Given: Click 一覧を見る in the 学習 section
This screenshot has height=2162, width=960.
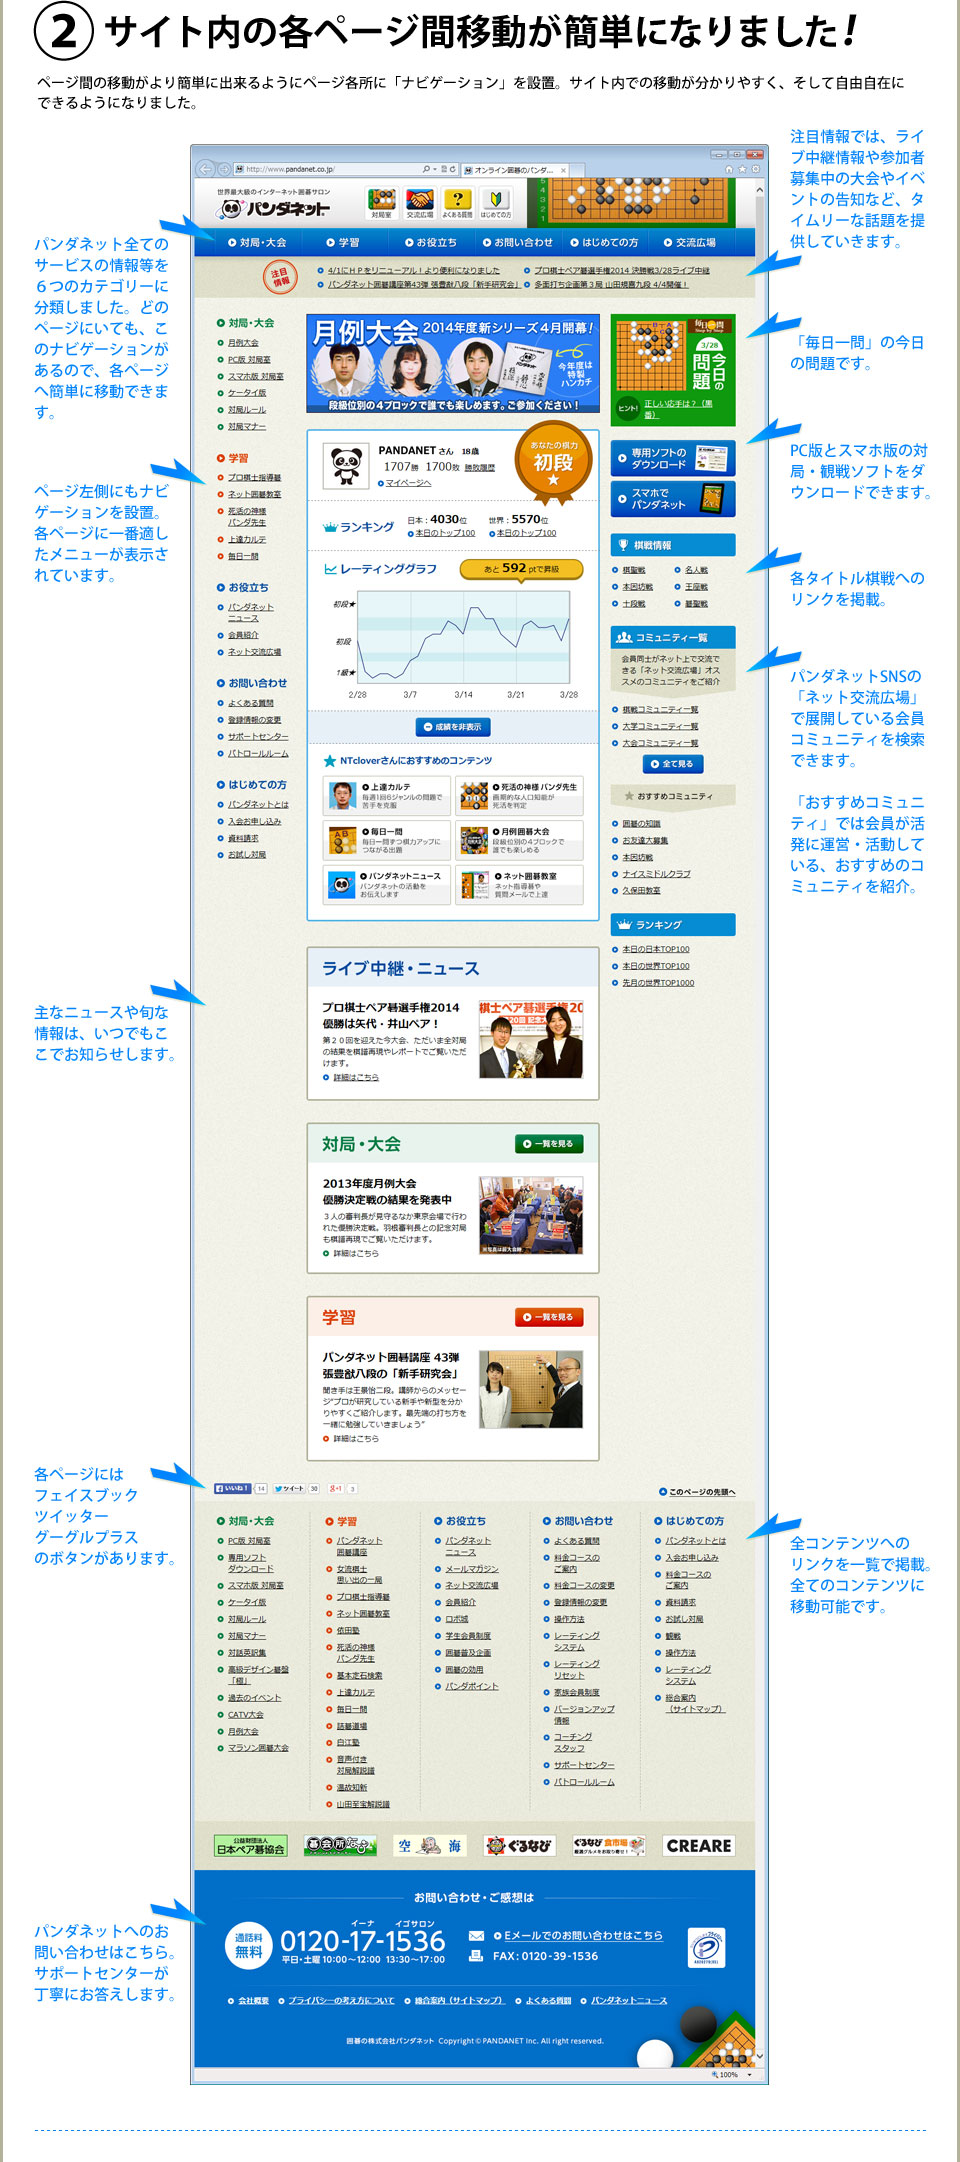Looking at the screenshot, I should pyautogui.click(x=549, y=1317).
